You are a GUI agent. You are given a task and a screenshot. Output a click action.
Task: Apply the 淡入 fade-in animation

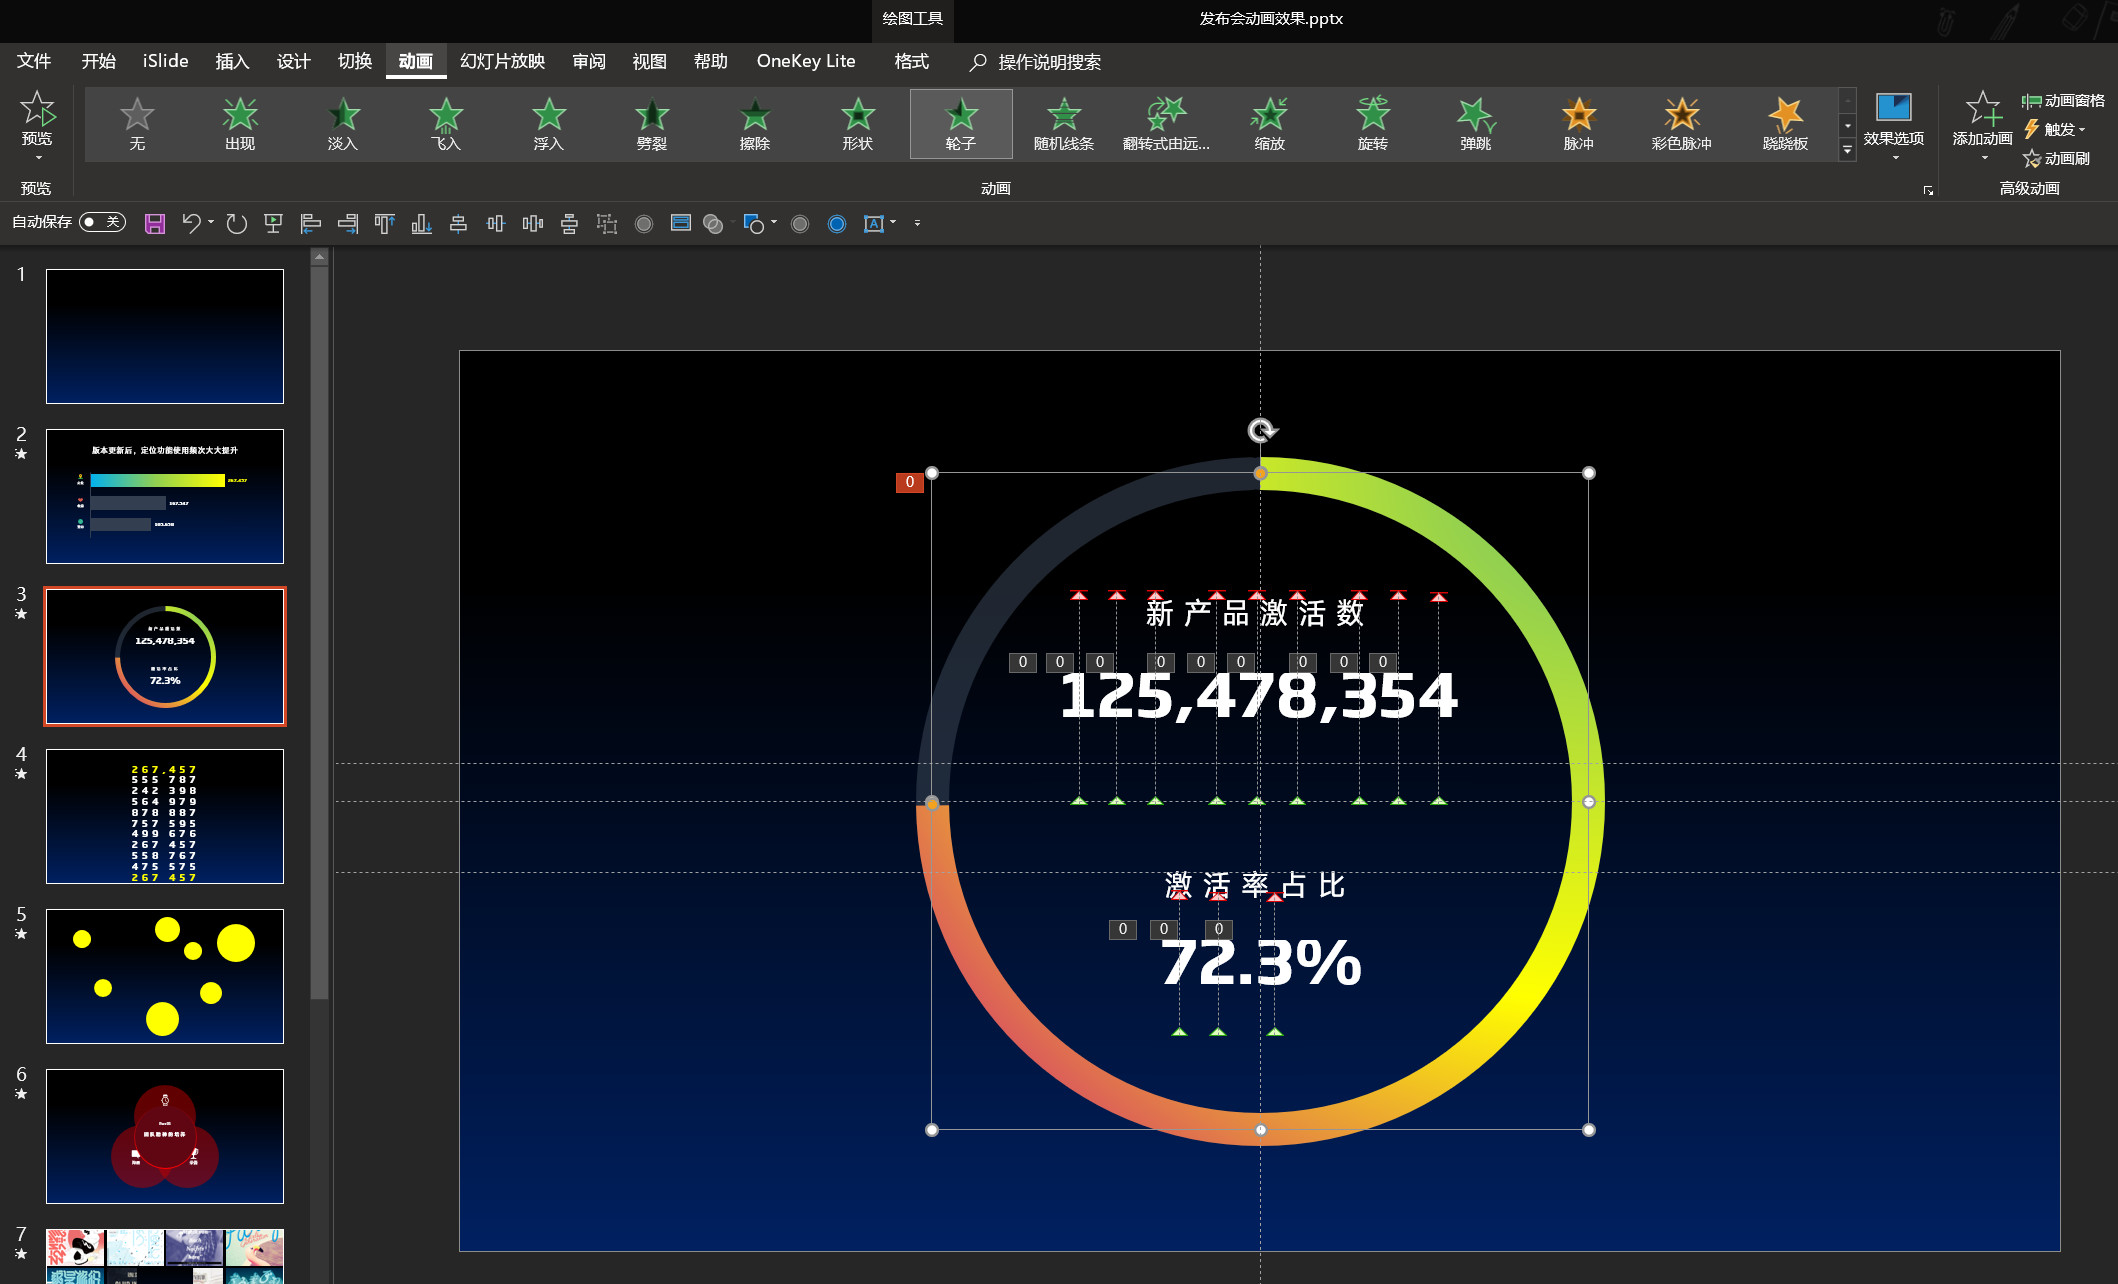click(343, 124)
